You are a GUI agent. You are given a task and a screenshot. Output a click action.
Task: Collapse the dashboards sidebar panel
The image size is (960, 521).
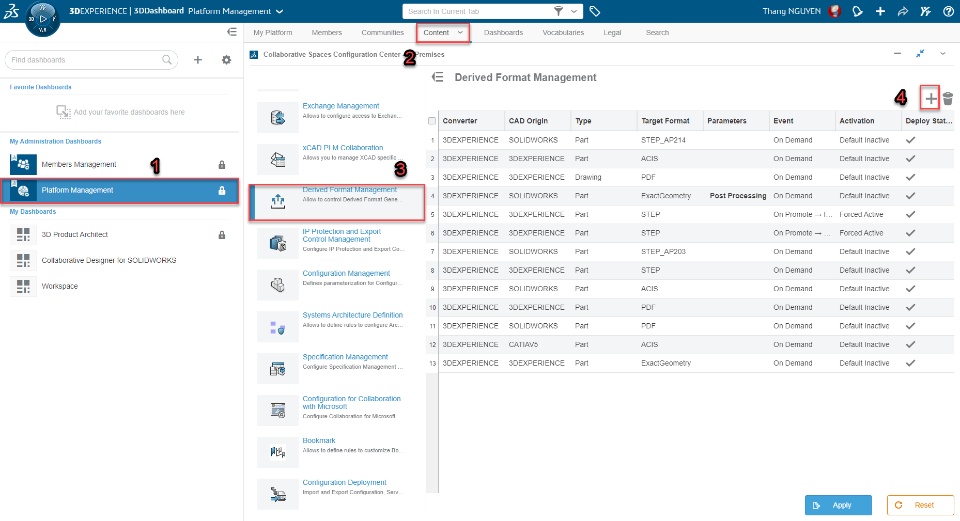coord(232,32)
